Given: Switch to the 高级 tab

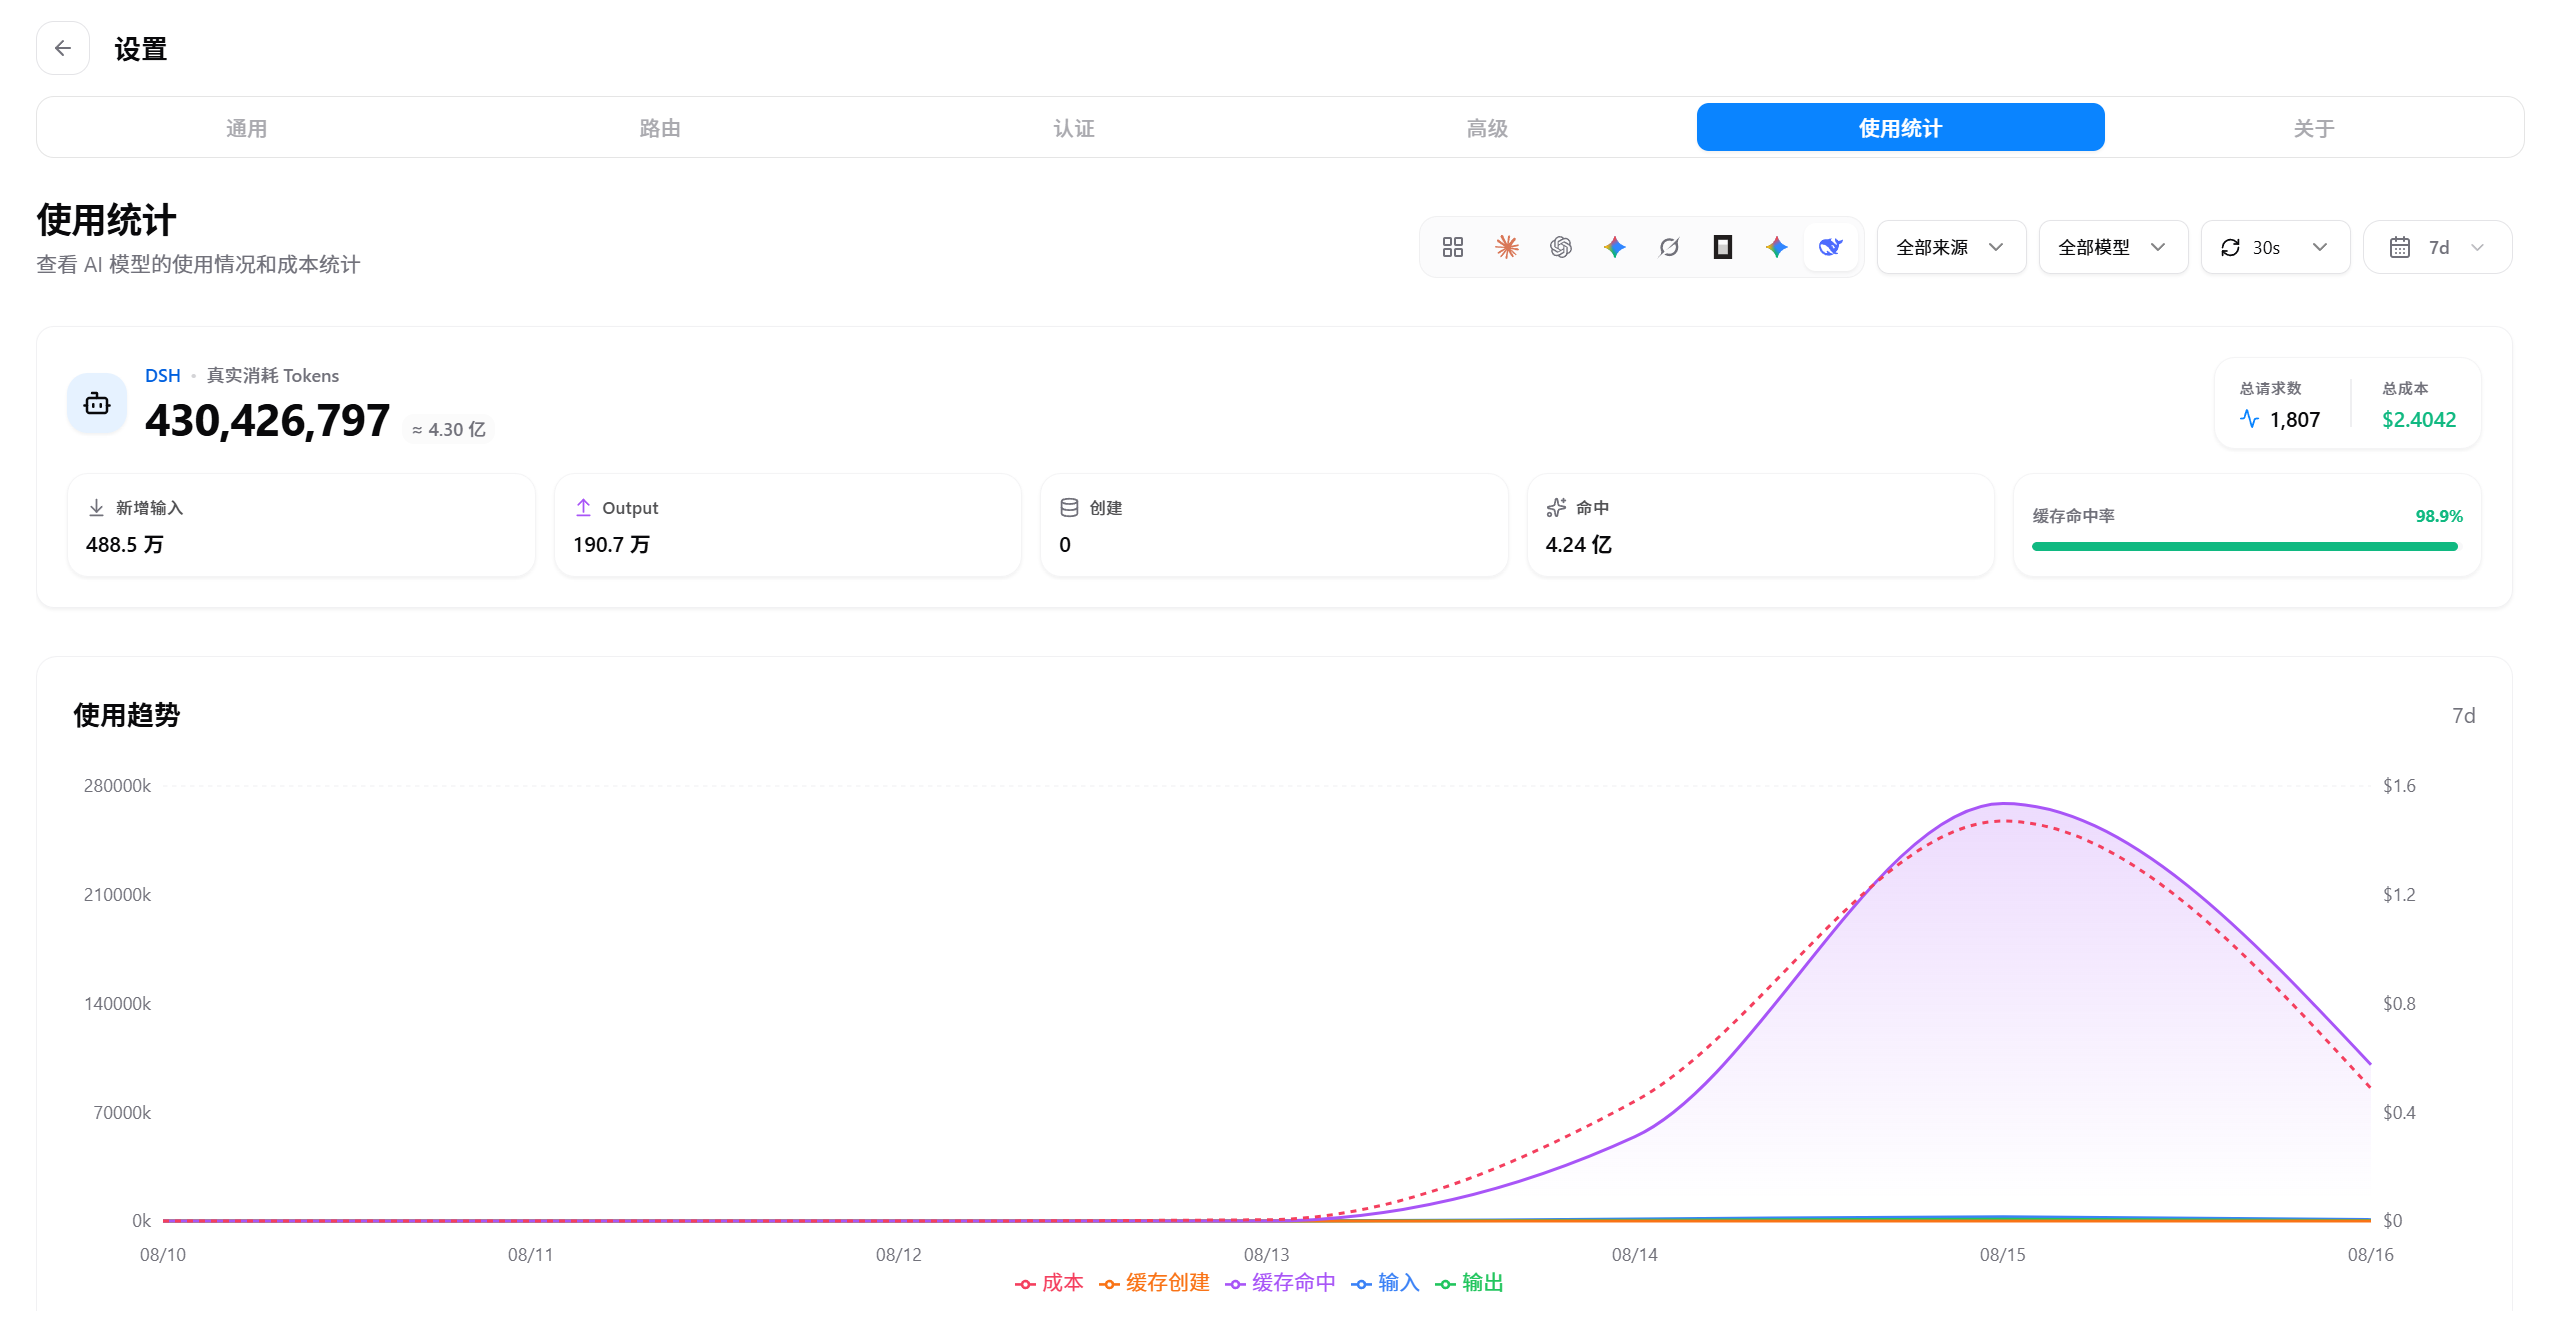Looking at the screenshot, I should click(x=1487, y=128).
